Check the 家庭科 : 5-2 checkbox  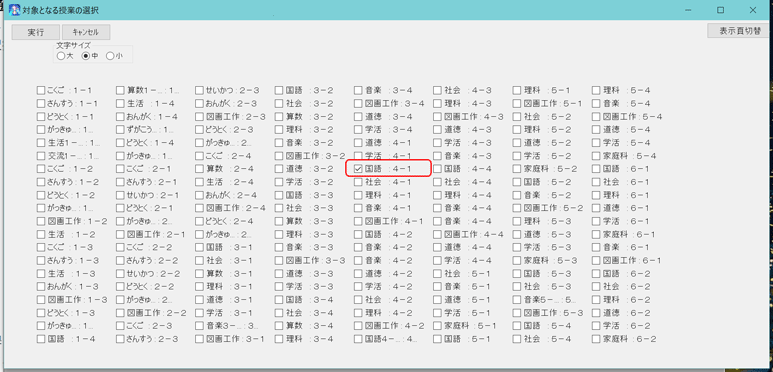click(x=517, y=169)
